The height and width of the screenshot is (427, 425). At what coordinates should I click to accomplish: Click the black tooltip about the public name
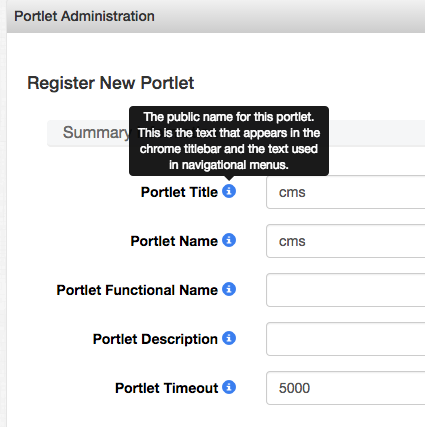[x=229, y=141]
